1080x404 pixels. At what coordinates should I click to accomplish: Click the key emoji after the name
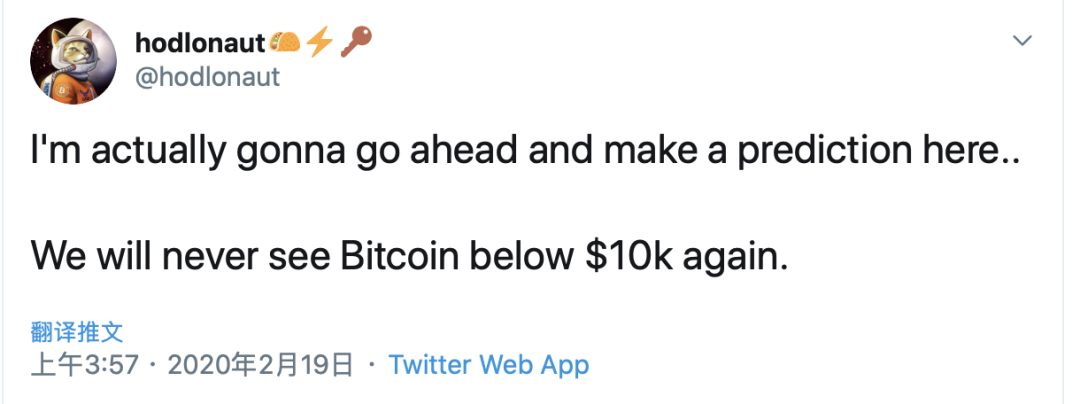(x=353, y=42)
